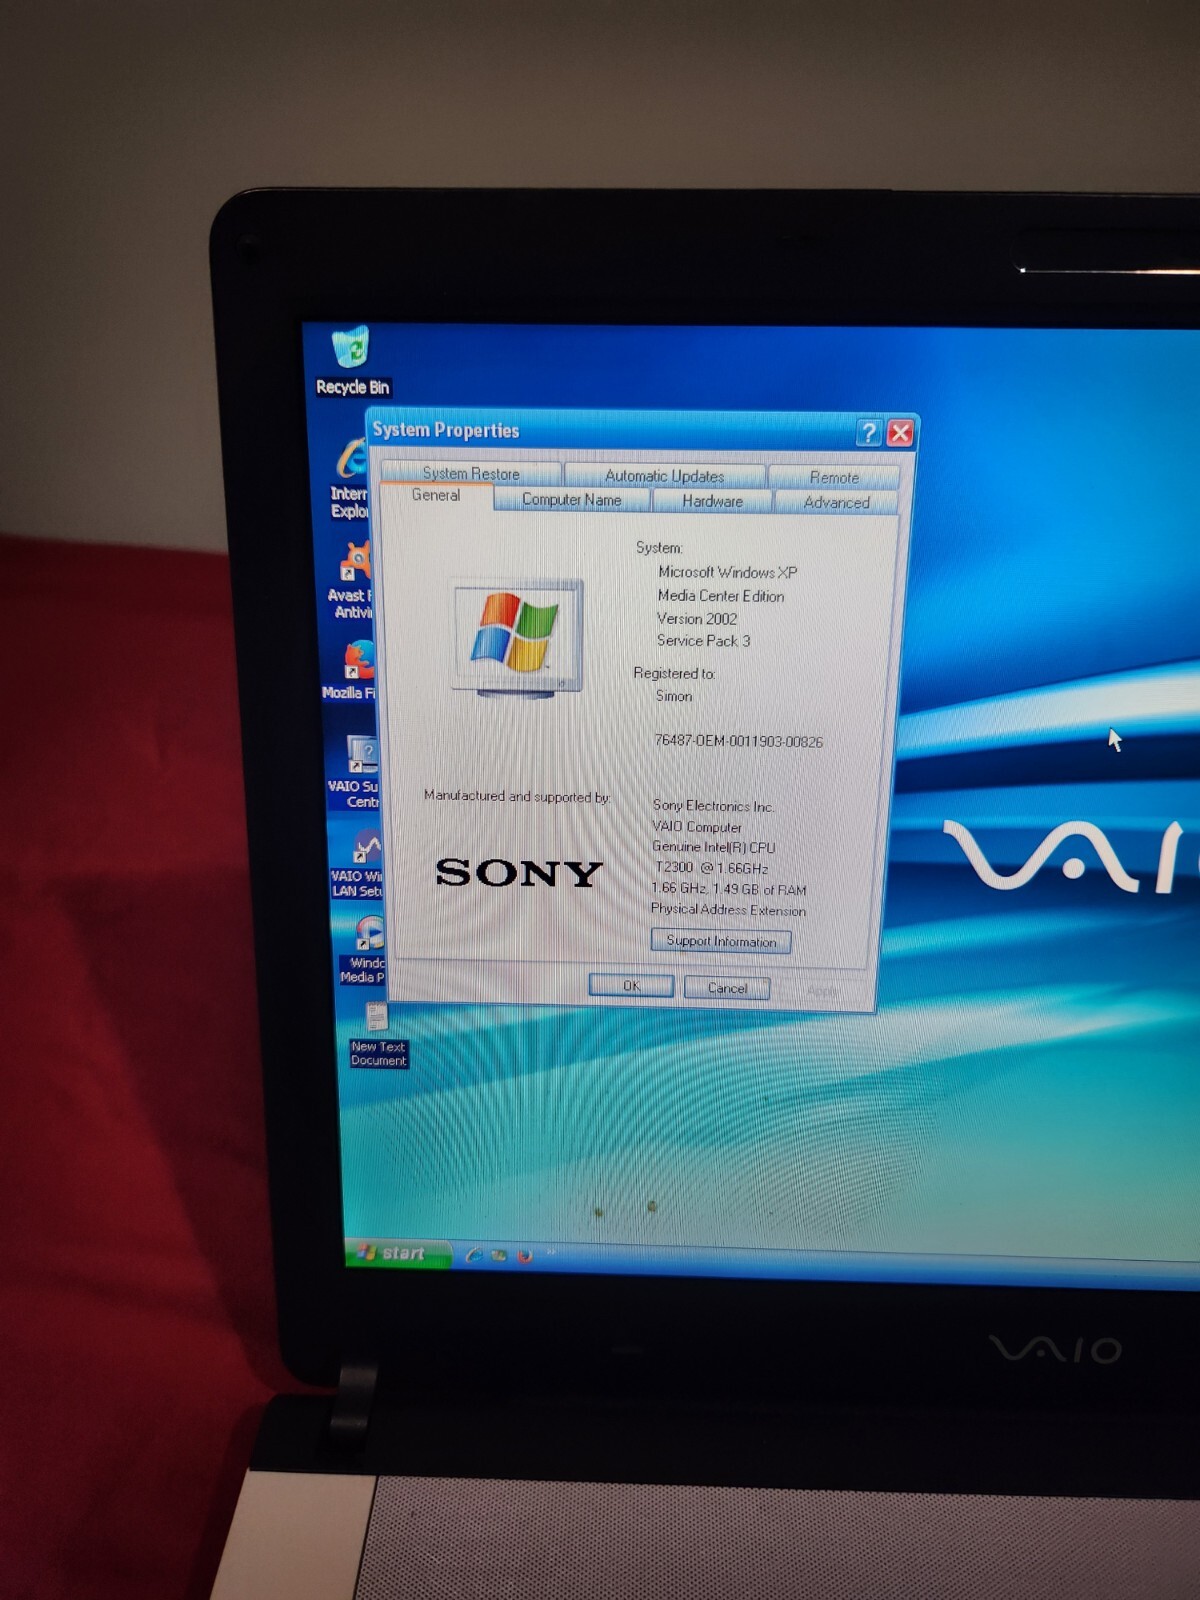This screenshot has width=1200, height=1600.
Task: Click the 'Version 2002' text
Action: 696,619
